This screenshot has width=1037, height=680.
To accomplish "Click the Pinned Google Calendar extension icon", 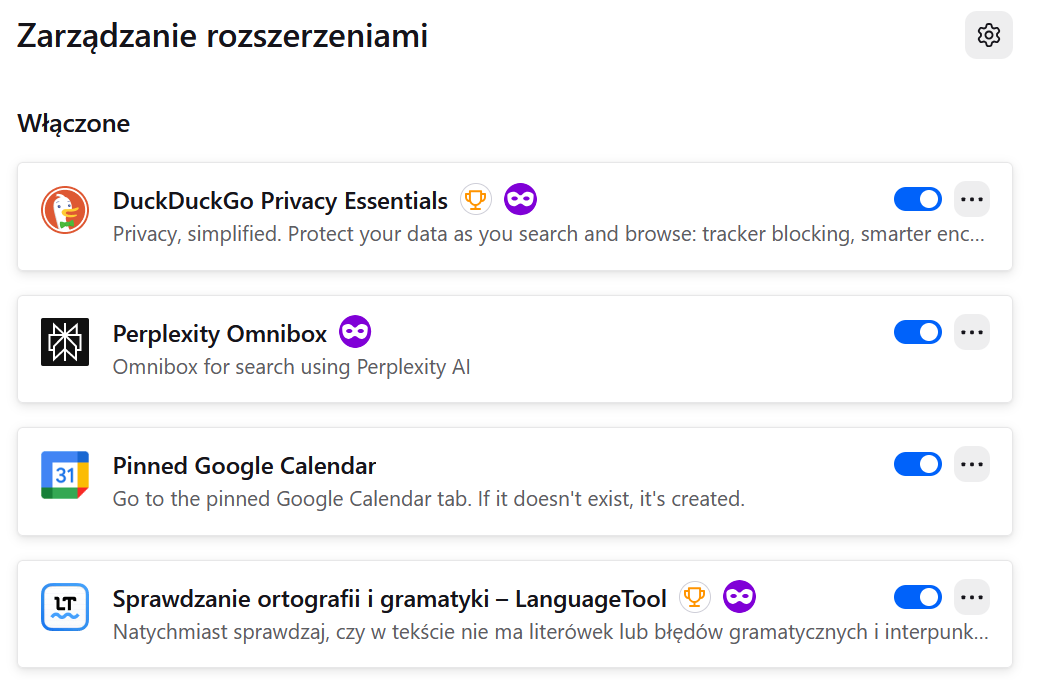I will tap(64, 475).
